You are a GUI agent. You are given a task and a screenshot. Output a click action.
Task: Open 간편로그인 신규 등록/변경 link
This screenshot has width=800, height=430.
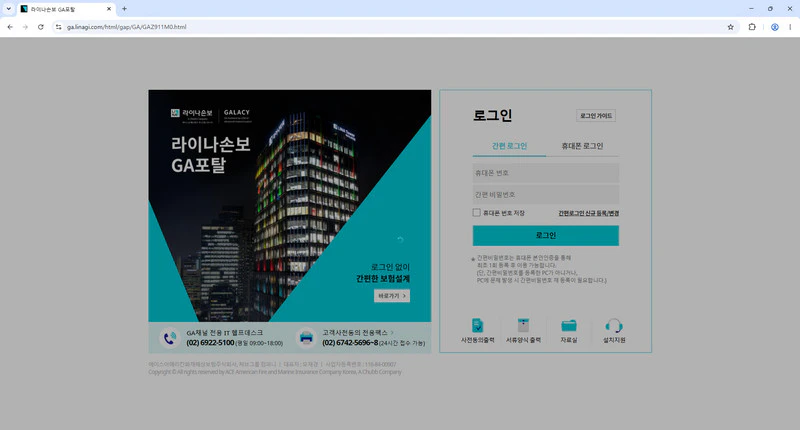point(588,213)
